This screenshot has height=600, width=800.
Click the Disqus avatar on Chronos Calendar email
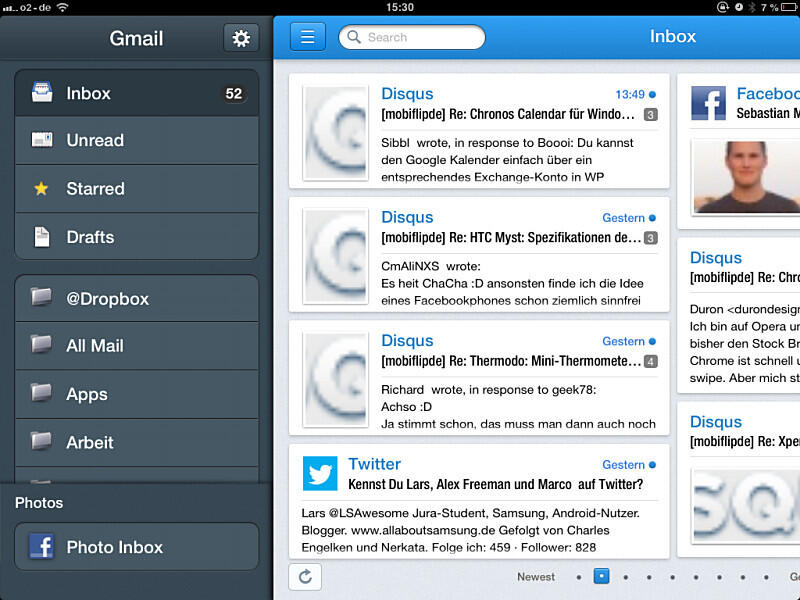[x=336, y=133]
